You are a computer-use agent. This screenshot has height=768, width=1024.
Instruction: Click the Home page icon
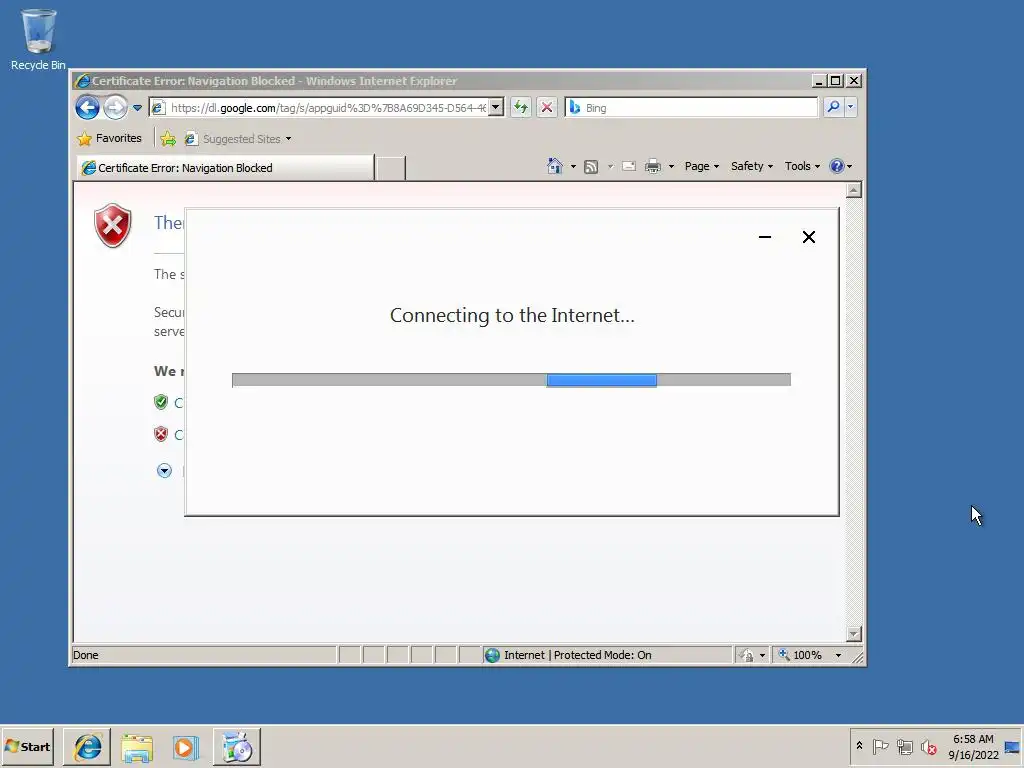(x=554, y=166)
